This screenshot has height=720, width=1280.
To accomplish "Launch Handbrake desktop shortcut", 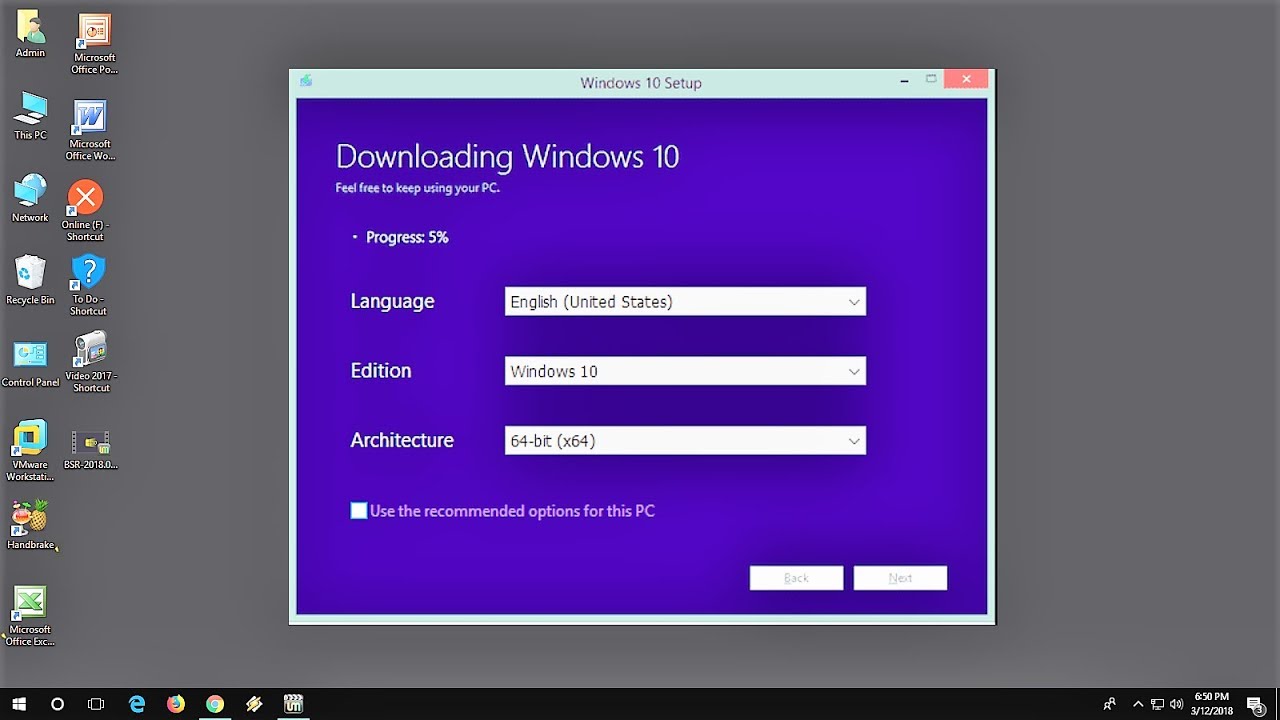I will pyautogui.click(x=30, y=525).
